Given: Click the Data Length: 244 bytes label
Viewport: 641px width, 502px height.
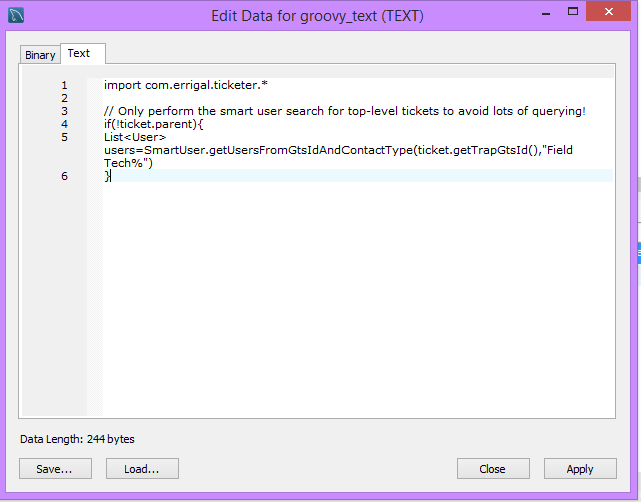Looking at the screenshot, I should click(x=77, y=439).
